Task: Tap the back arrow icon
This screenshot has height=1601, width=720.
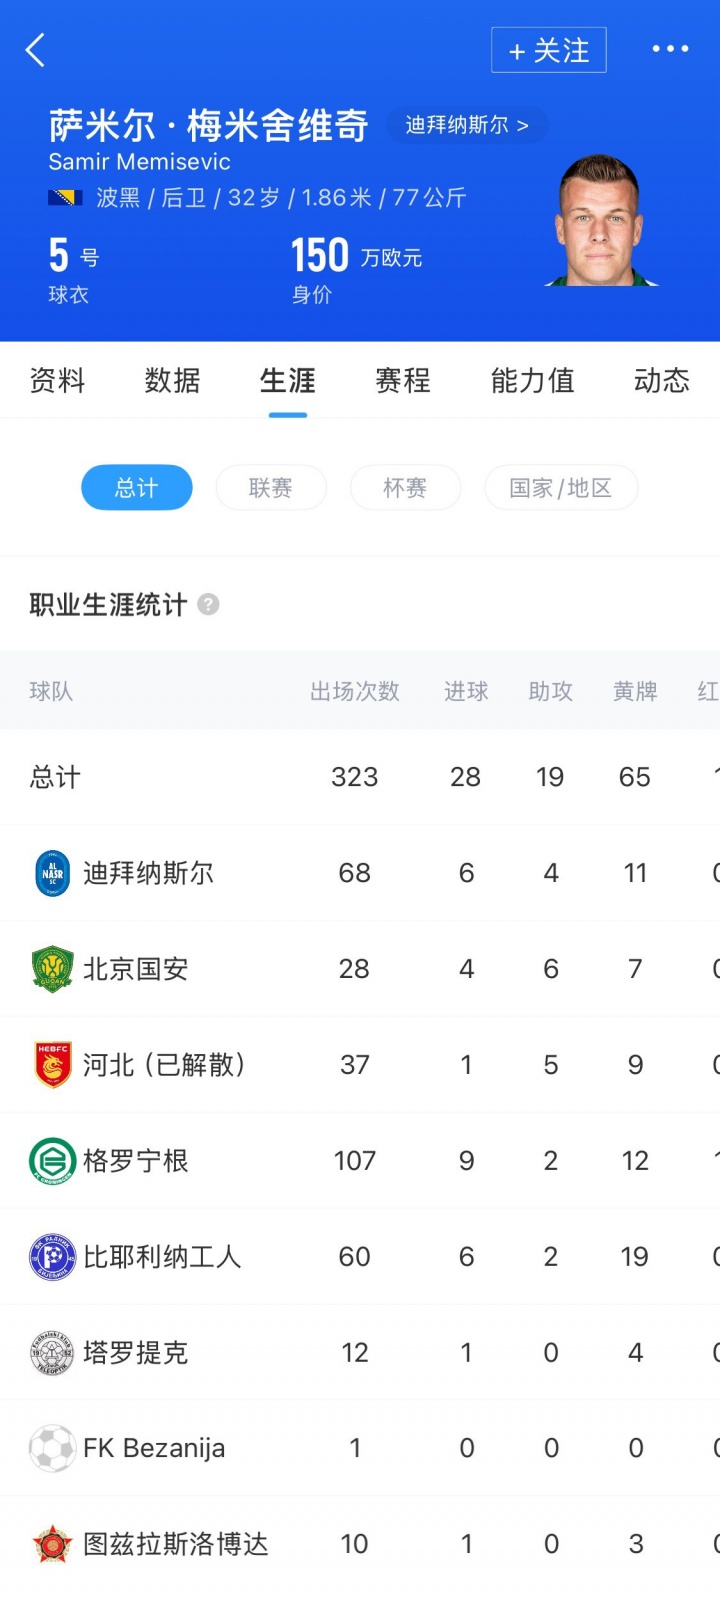Action: click(36, 50)
